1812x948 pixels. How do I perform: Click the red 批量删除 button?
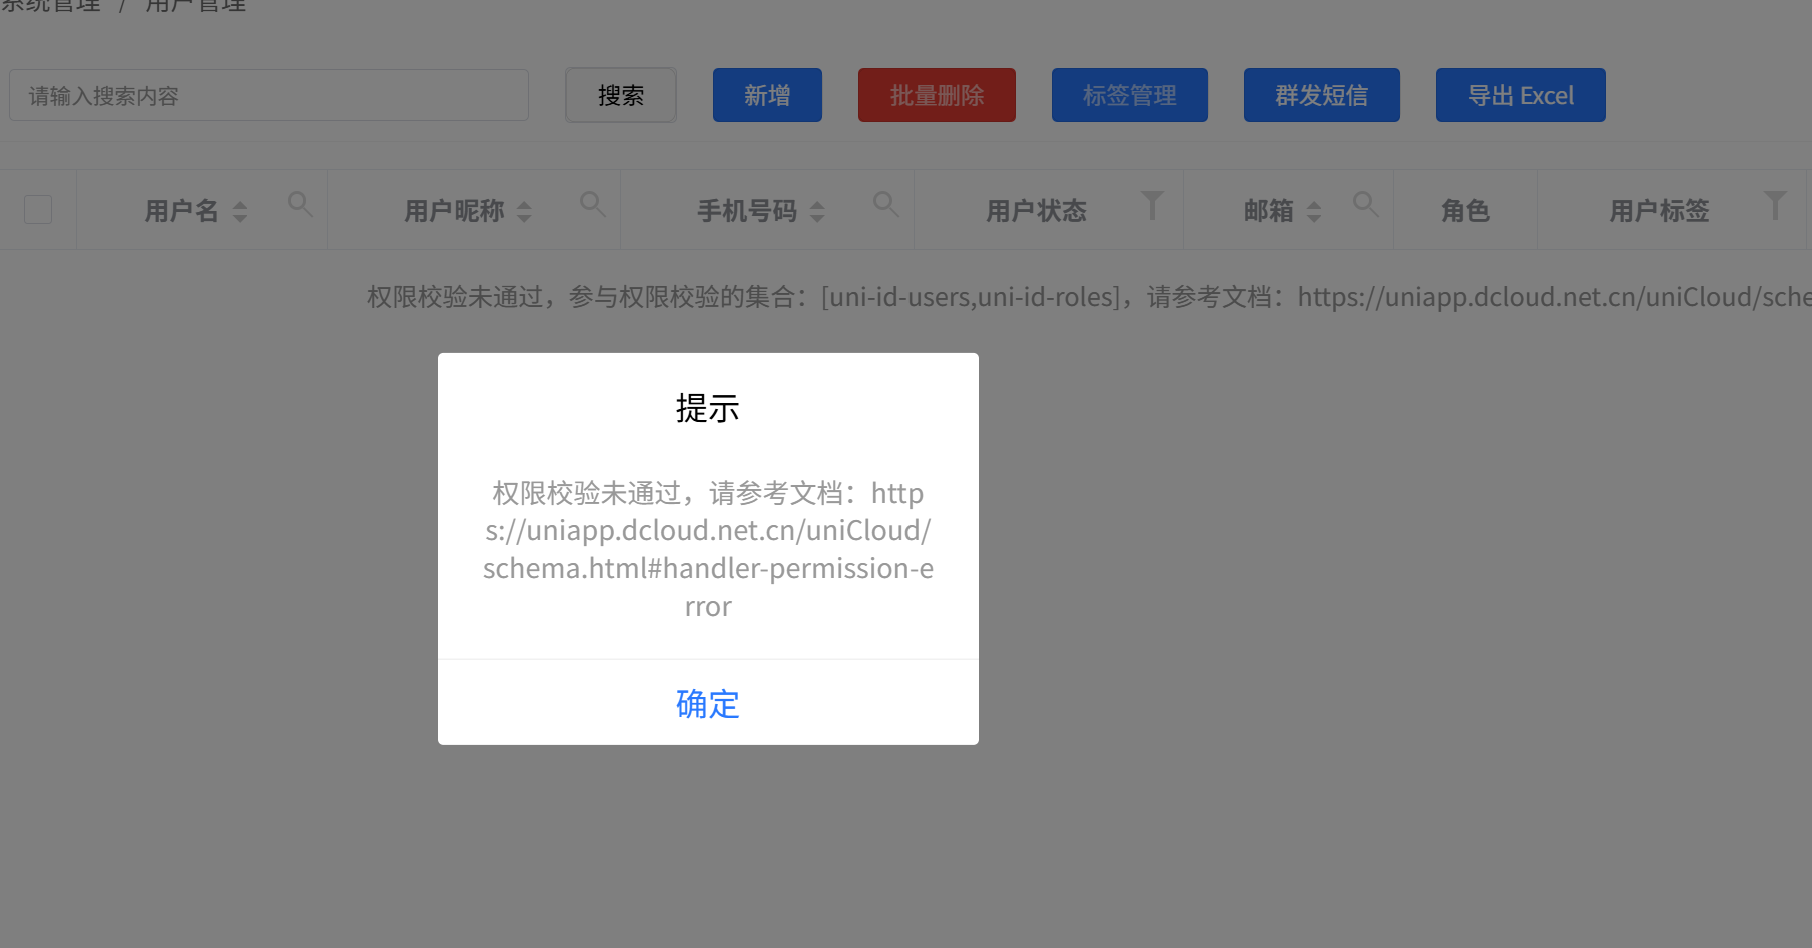click(x=936, y=96)
